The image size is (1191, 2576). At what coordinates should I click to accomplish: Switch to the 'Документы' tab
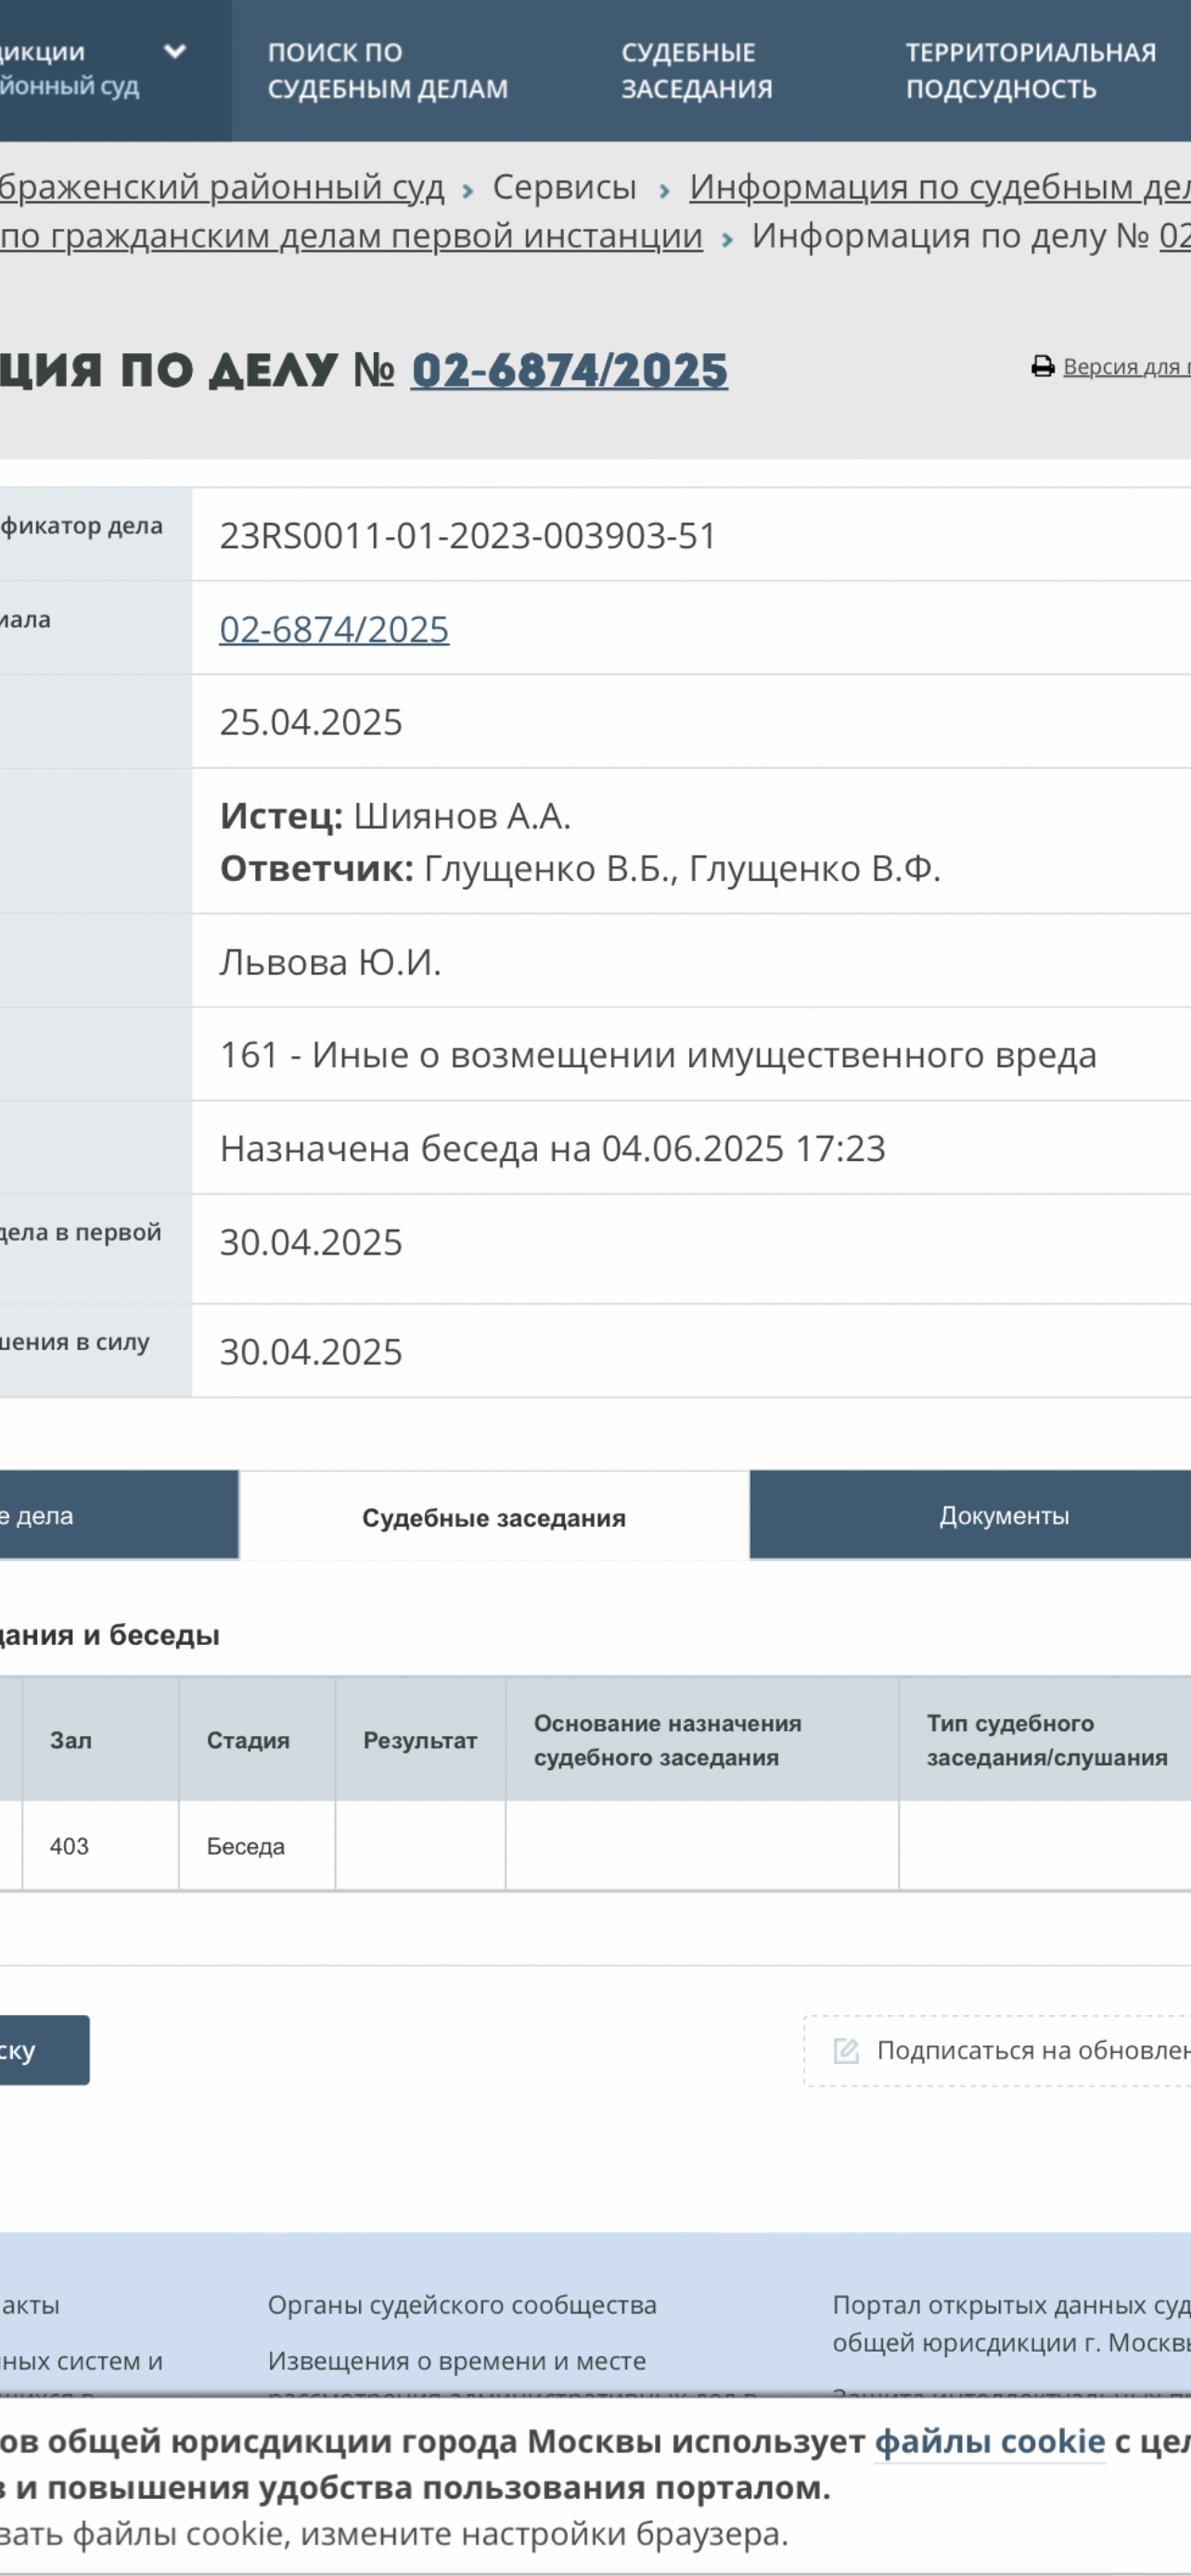click(x=1003, y=1516)
